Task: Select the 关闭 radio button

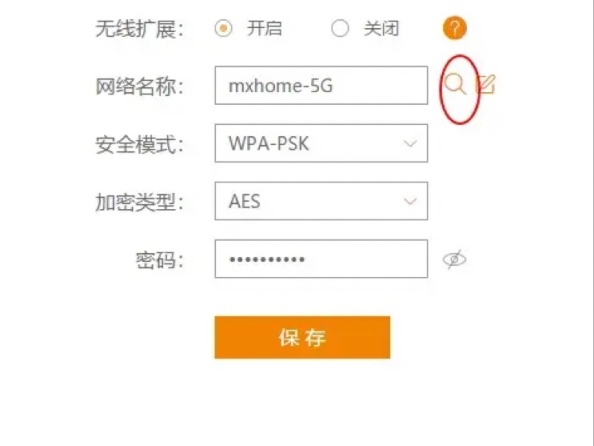Action: click(x=340, y=28)
